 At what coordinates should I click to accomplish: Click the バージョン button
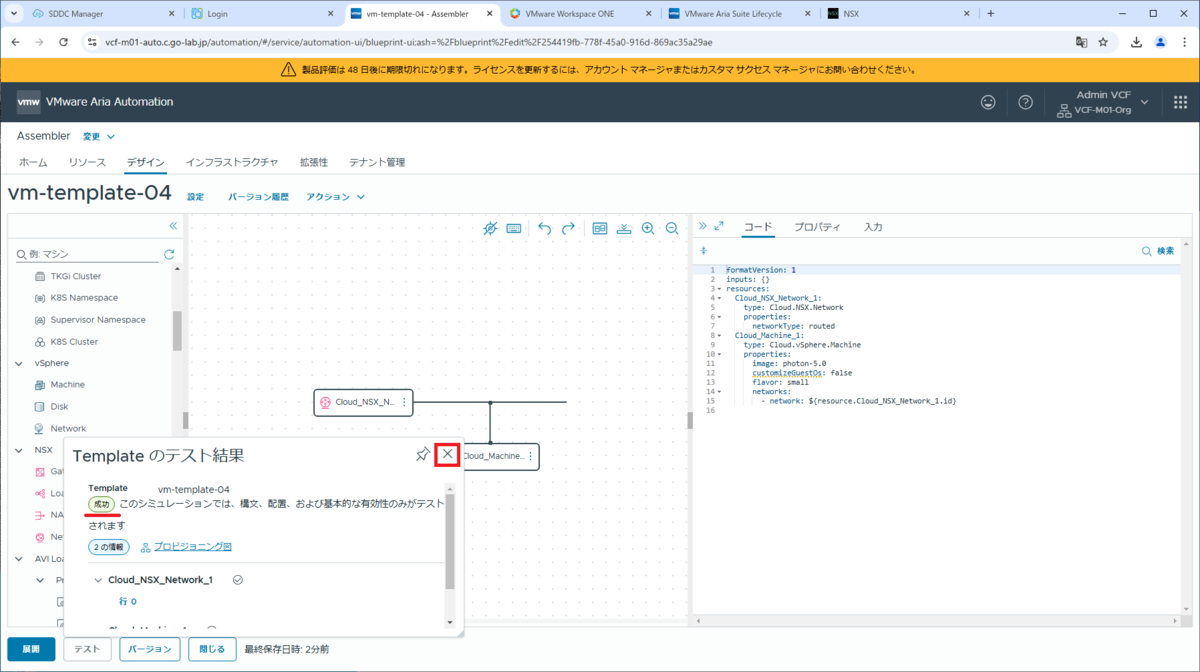click(150, 649)
